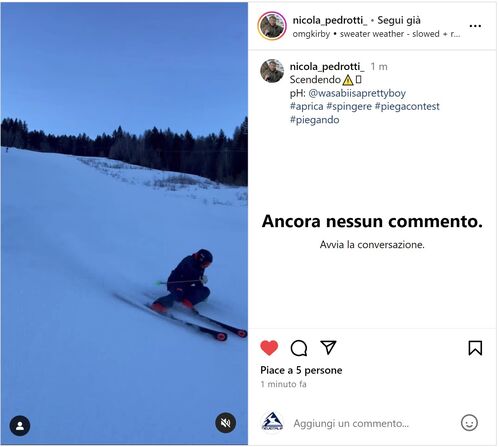Open the #piegacontest hashtag

(407, 106)
